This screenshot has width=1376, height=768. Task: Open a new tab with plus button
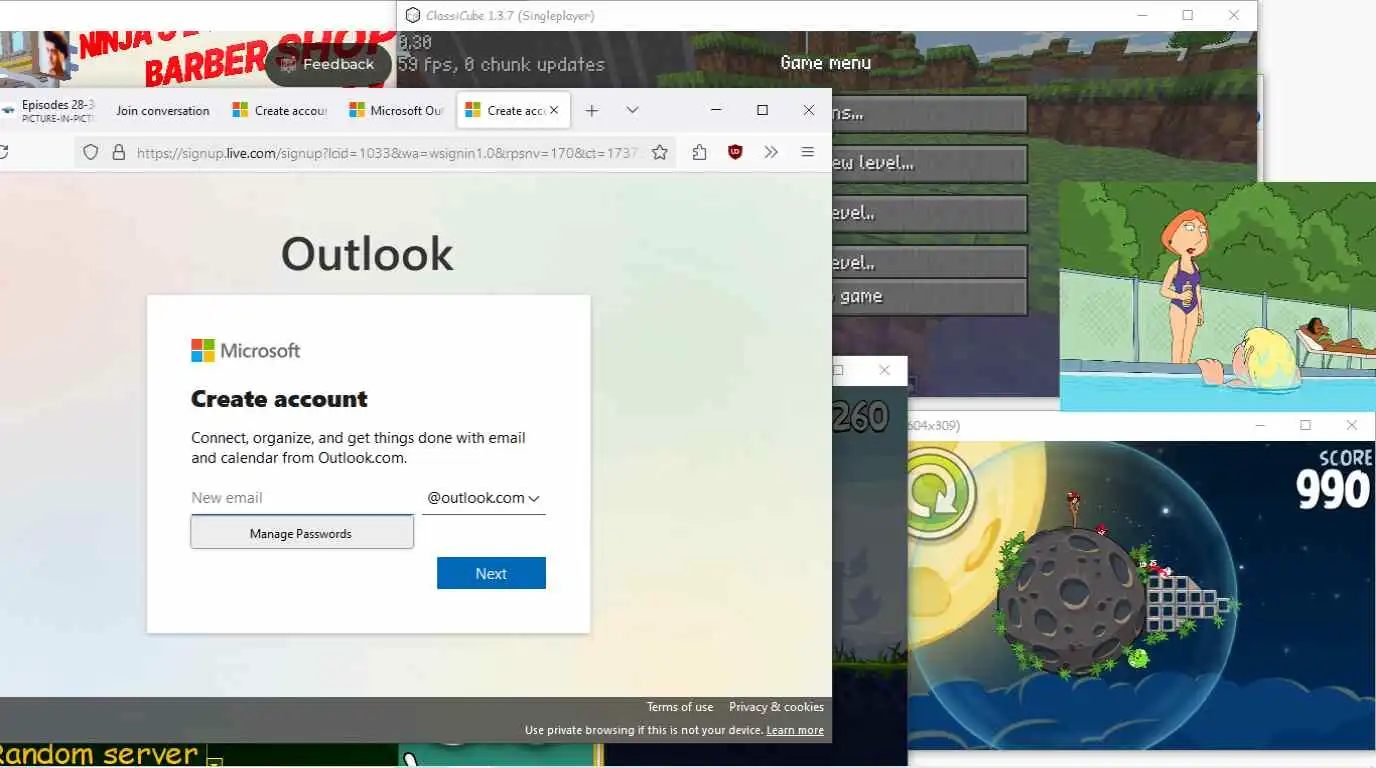(x=592, y=111)
